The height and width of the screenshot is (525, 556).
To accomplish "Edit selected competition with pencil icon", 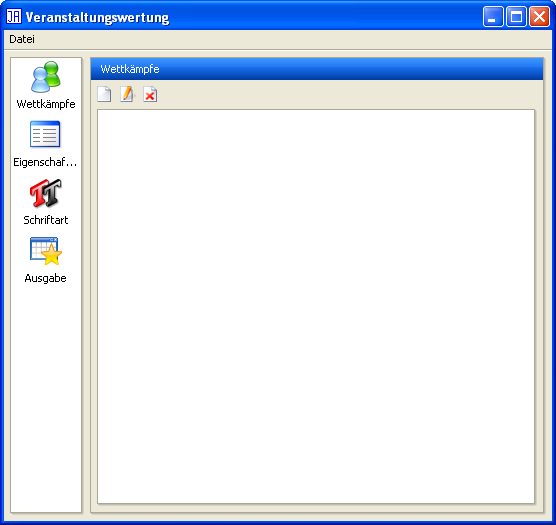I will [127, 94].
